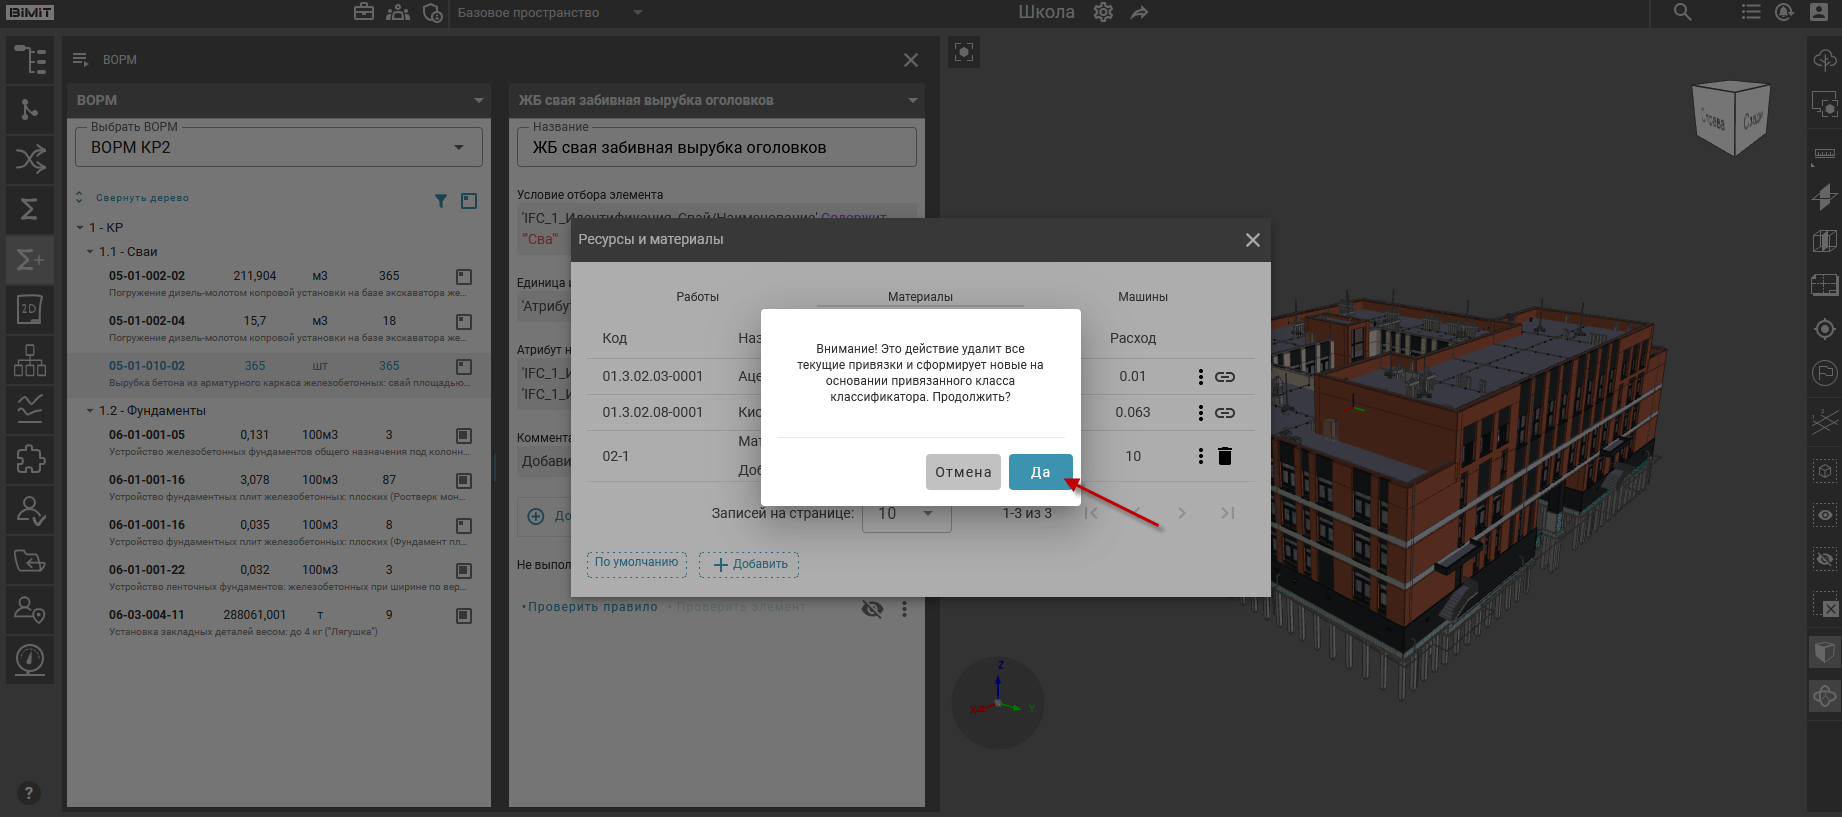Toggle visibility eye next to Проверить правило

(872, 609)
